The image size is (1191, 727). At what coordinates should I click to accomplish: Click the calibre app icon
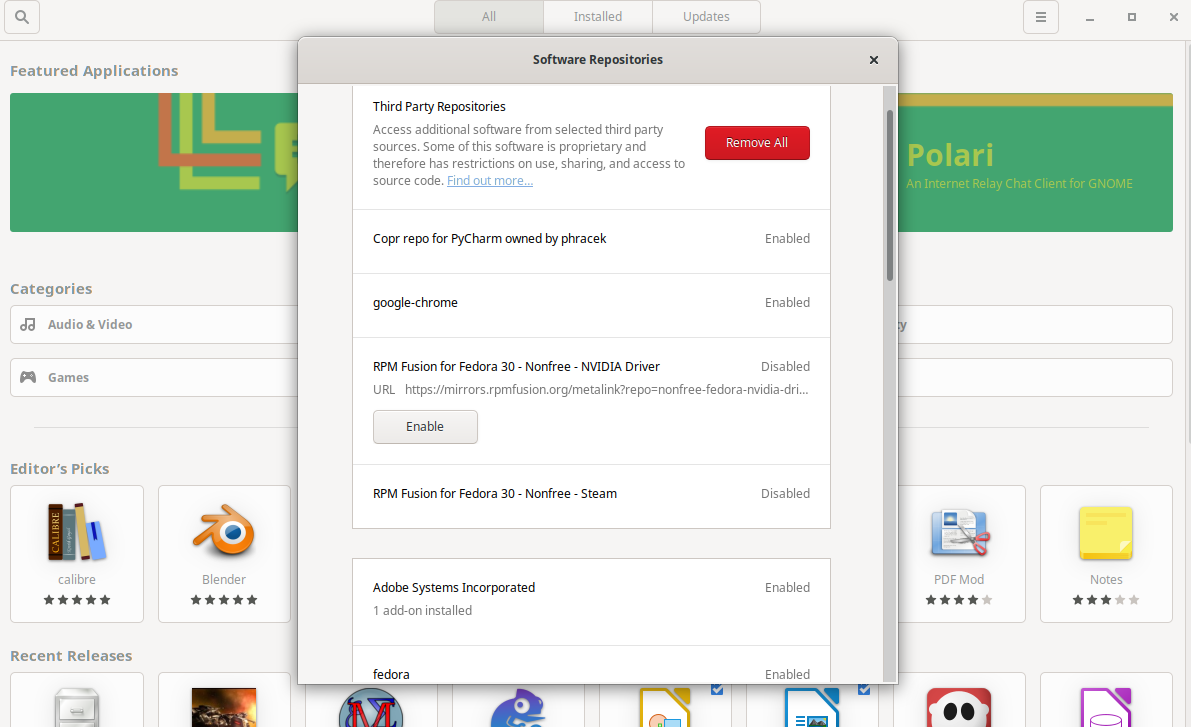pos(77,532)
